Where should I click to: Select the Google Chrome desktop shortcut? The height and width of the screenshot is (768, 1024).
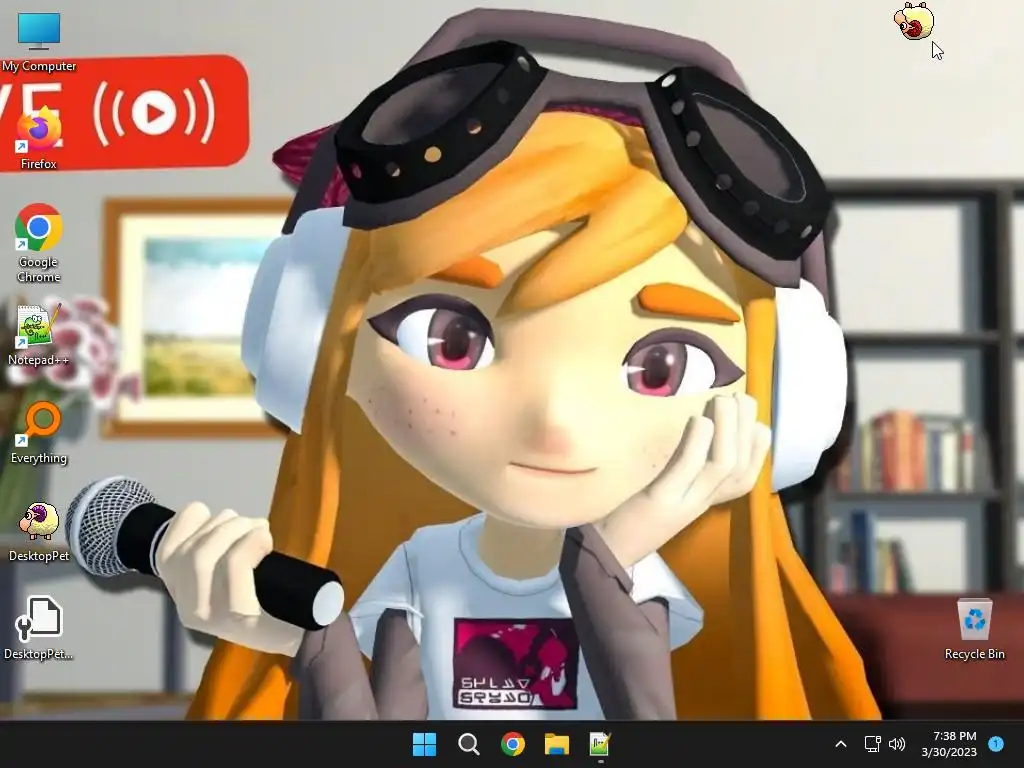(39, 242)
